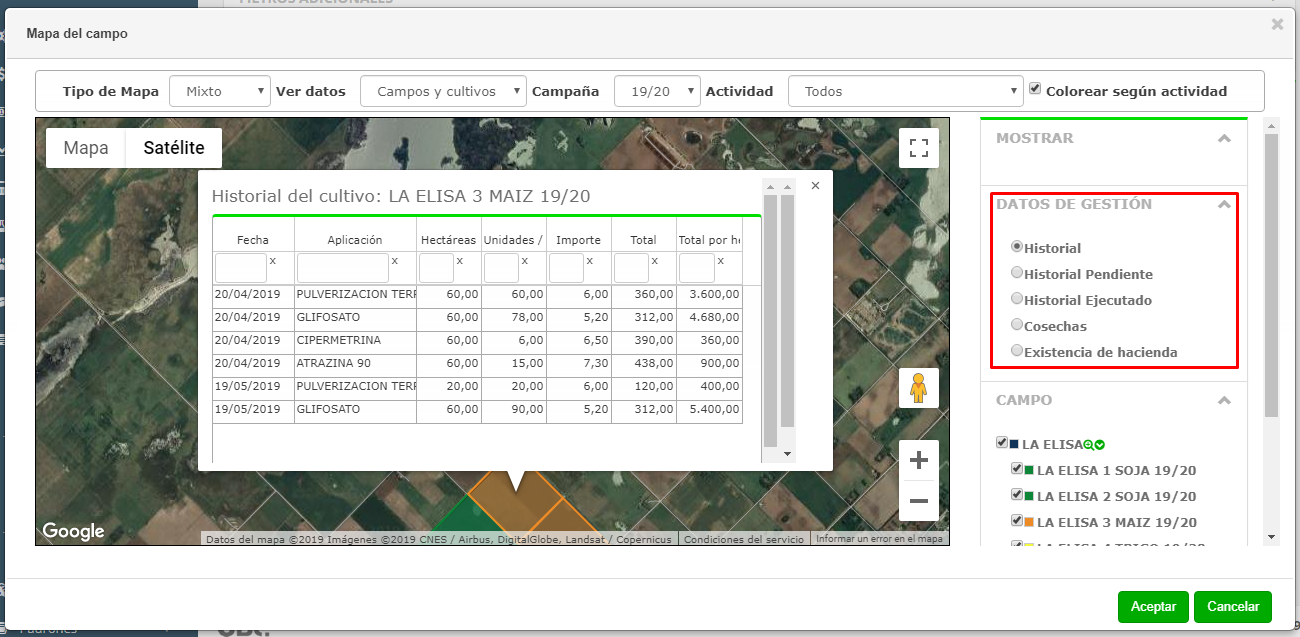Clear the Unidades filter with its x
Image resolution: width=1300 pixels, height=637 pixels.
pos(525,261)
